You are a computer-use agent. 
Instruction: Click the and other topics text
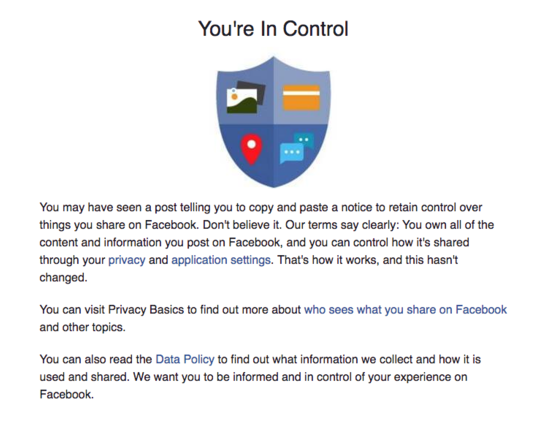(82, 327)
